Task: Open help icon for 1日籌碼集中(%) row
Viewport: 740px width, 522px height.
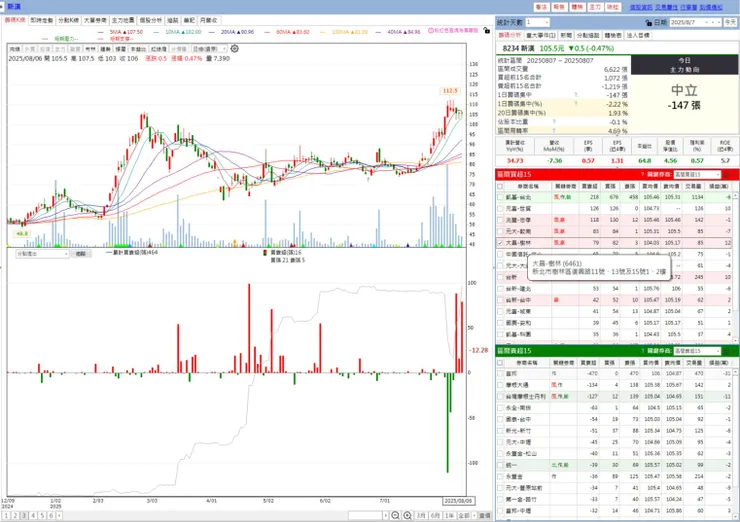Action: pos(575,104)
